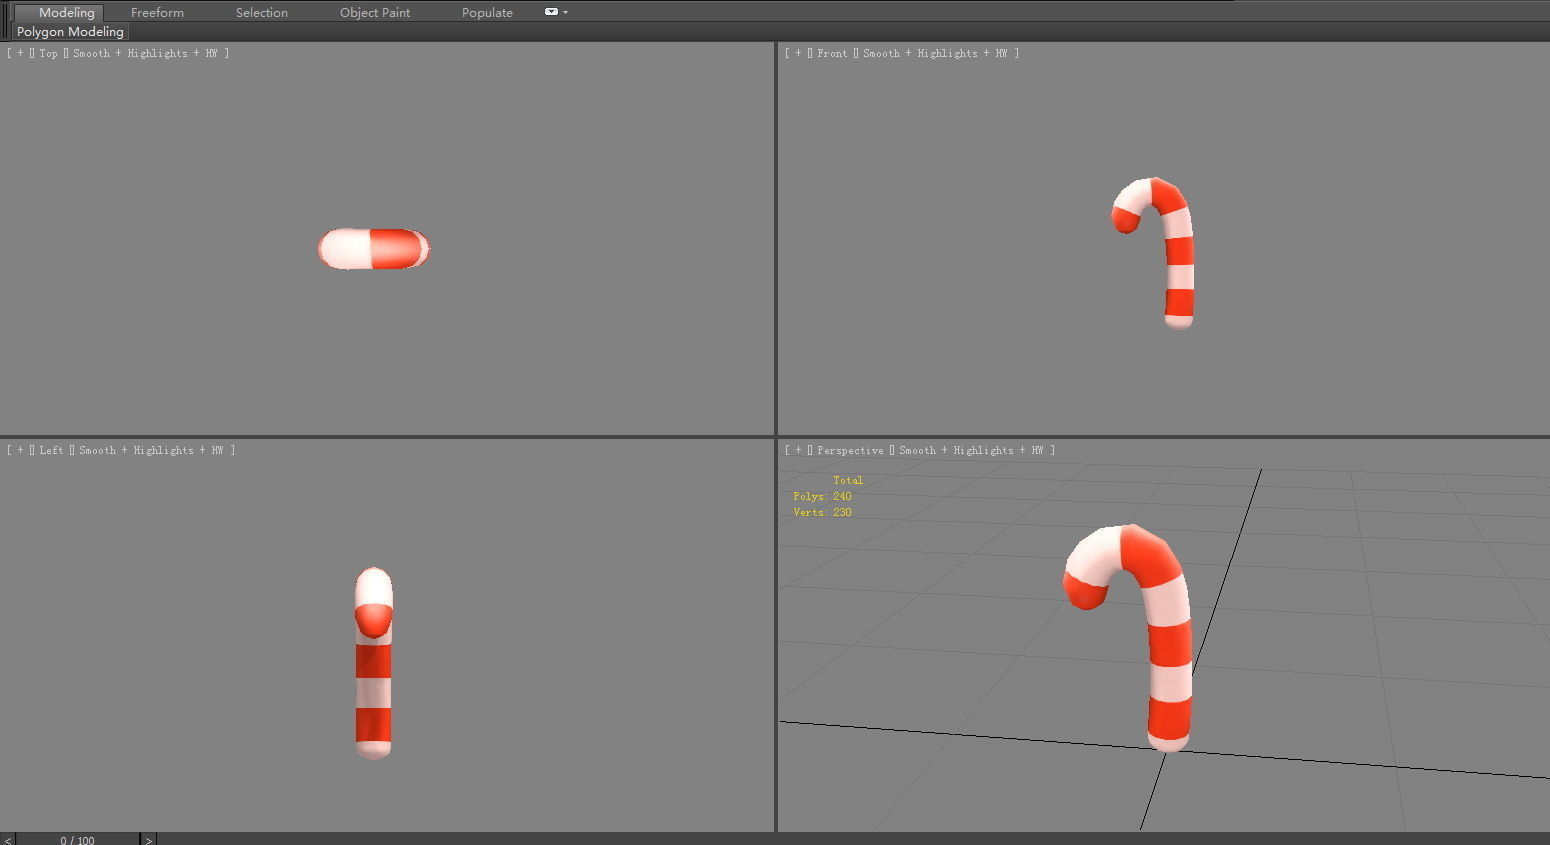Open the Smooth + Highlights shading menu in Perspective

click(x=972, y=450)
